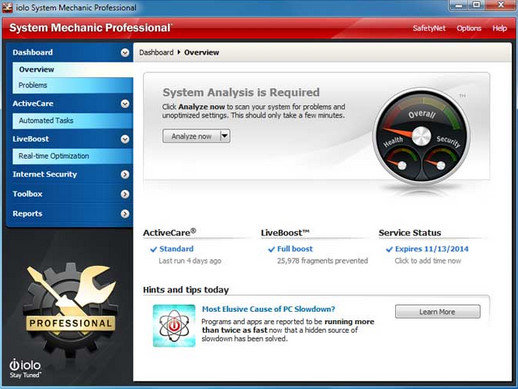Click the checkmark icon beside Full boost
This screenshot has height=389, width=518.
[271, 249]
